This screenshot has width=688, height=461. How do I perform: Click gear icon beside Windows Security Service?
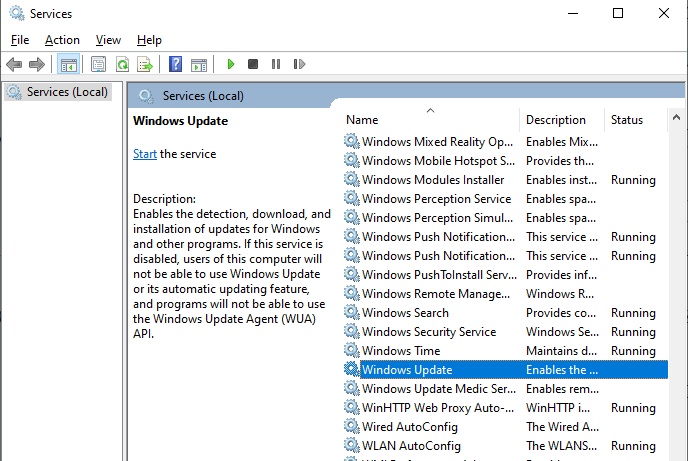351,331
